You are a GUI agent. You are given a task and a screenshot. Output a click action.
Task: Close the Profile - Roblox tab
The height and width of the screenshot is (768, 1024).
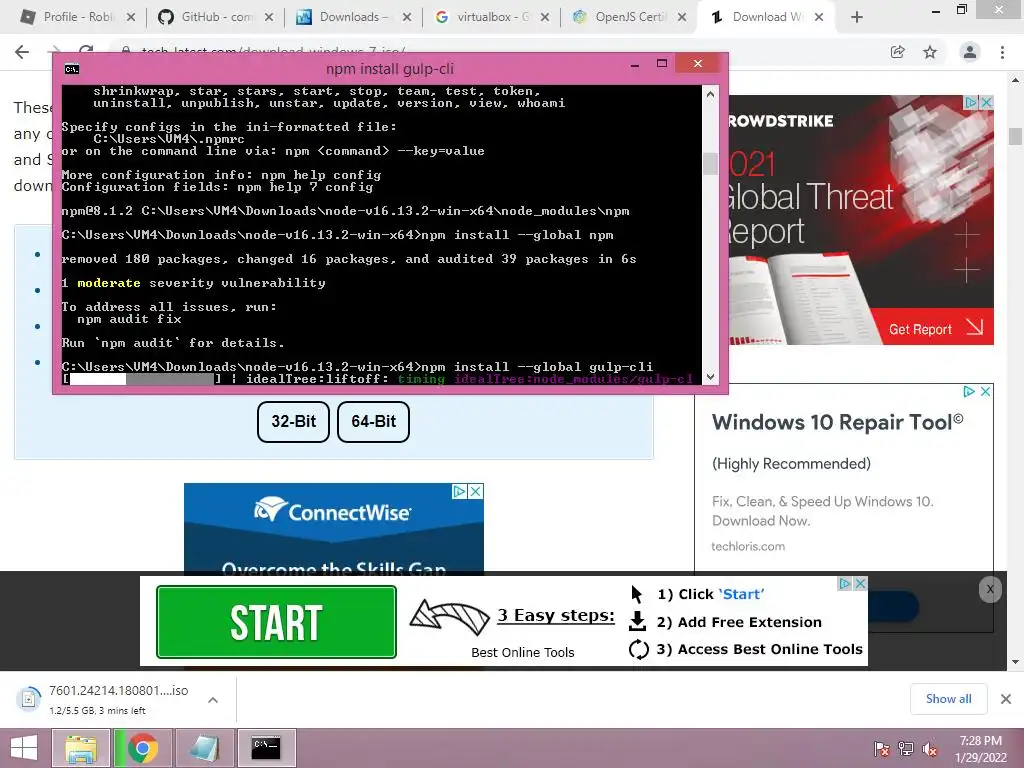tap(131, 18)
